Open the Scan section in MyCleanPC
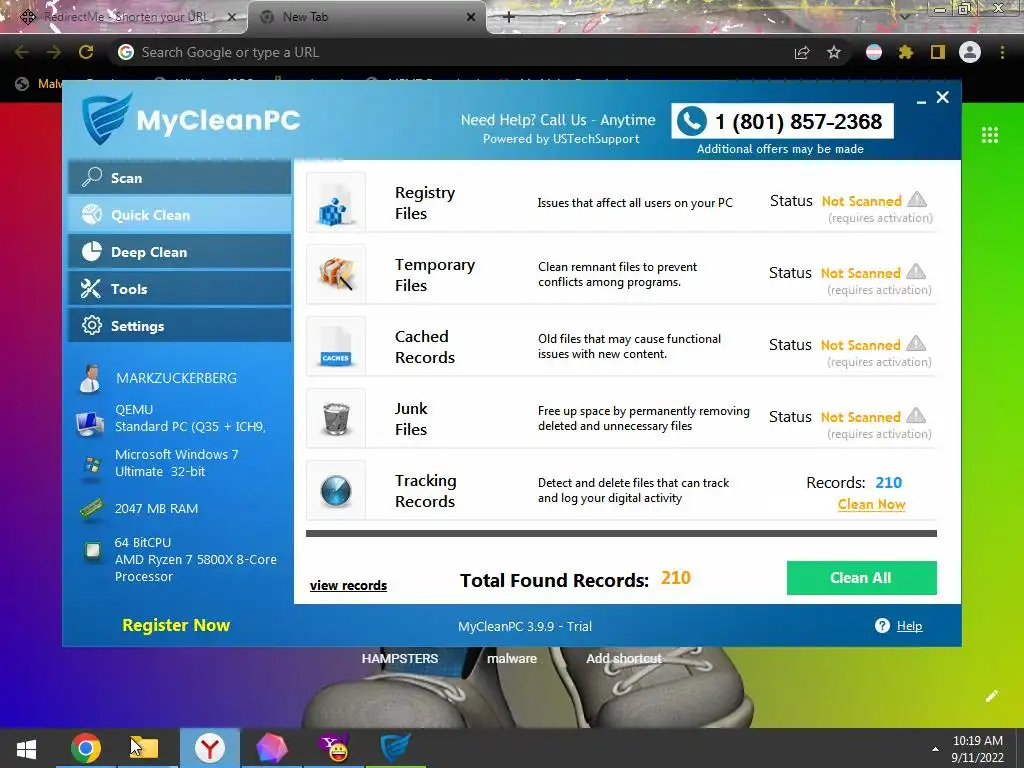 pyautogui.click(x=180, y=178)
